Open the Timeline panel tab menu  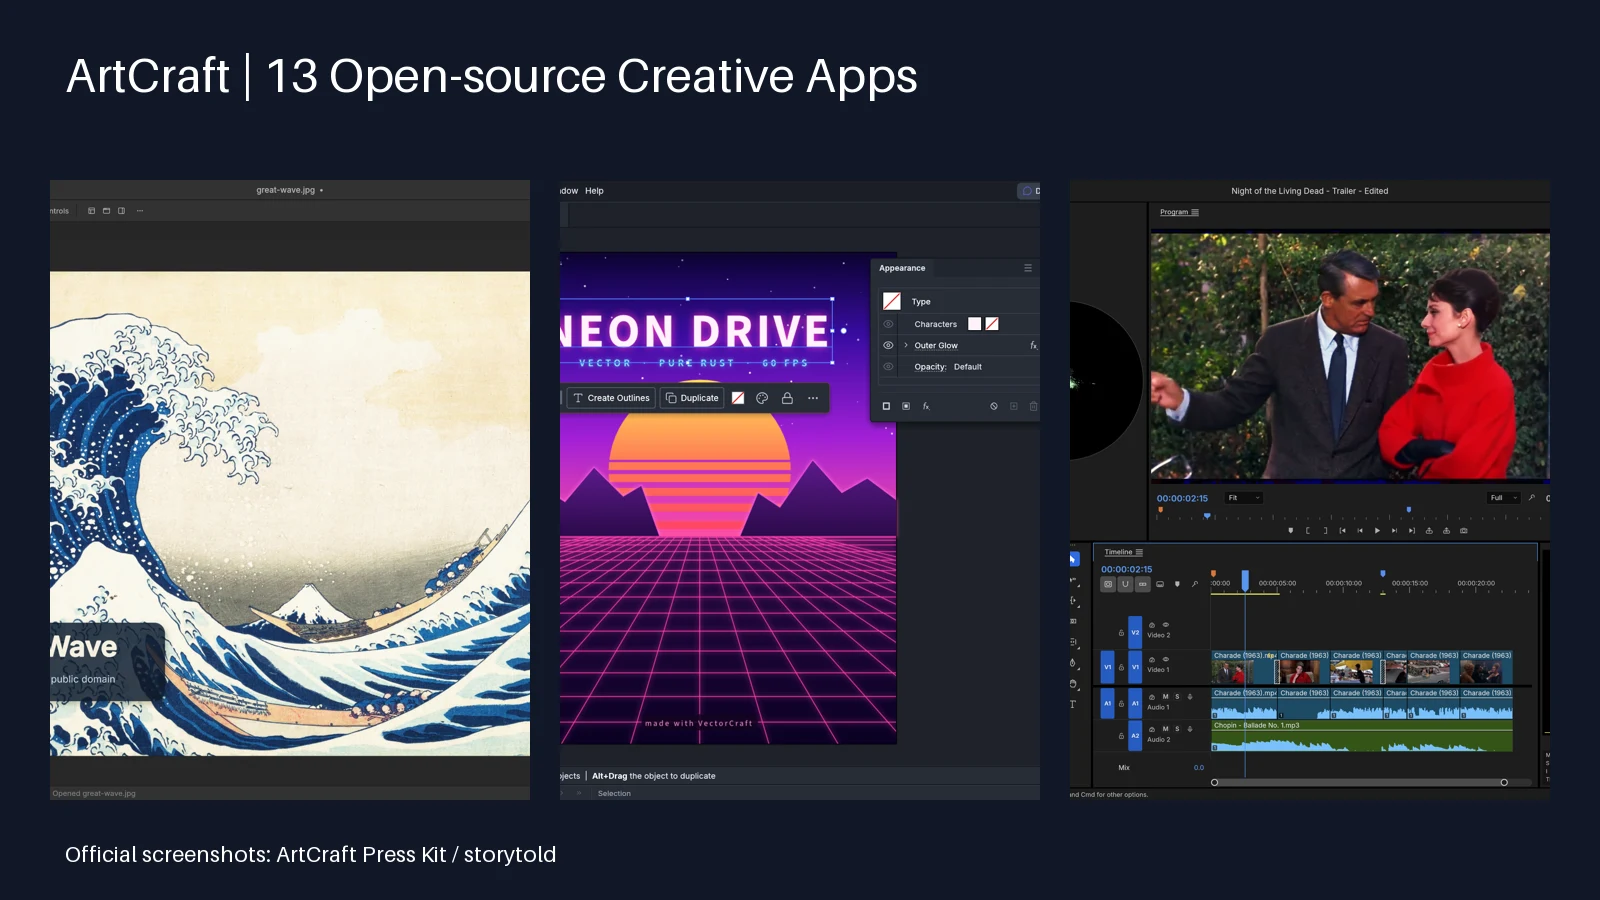click(1139, 552)
